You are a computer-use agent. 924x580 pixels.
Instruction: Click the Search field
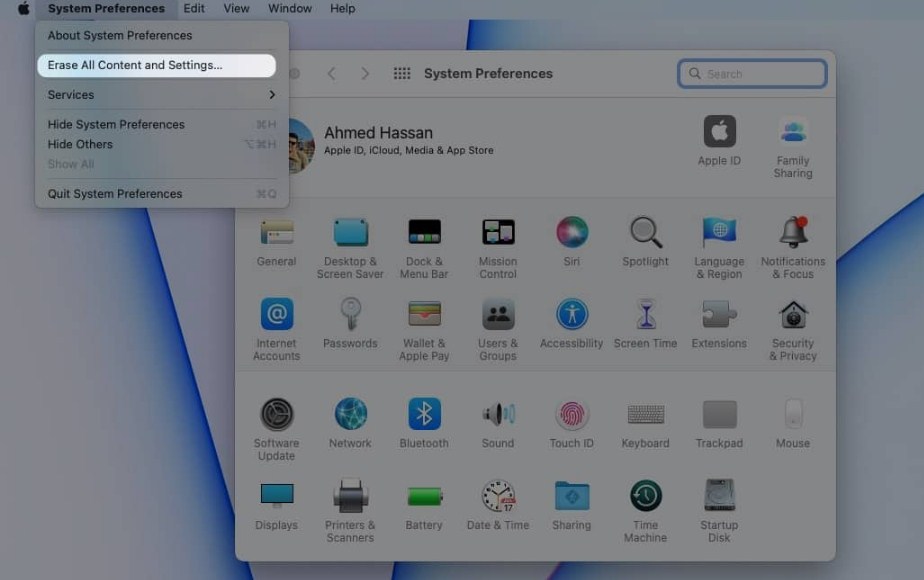[752, 74]
